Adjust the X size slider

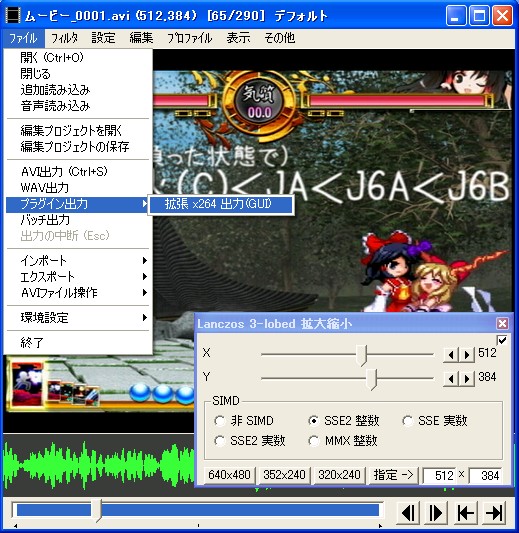coord(361,355)
